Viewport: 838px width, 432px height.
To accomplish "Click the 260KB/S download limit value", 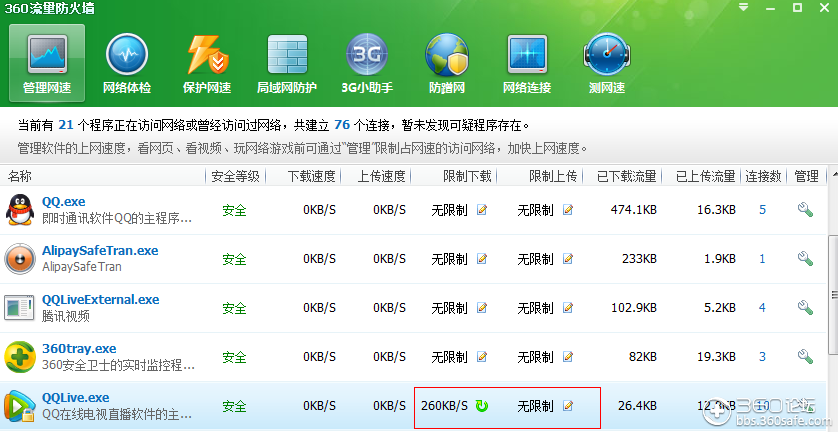I will click(444, 406).
